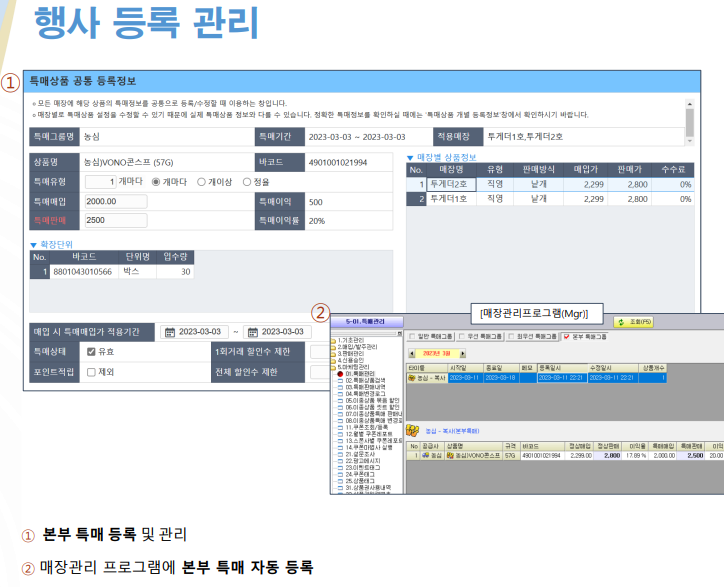The image size is (724, 587).
Task: Click barcode cell 4901001021994 in Mgr grid
Action: point(542,456)
